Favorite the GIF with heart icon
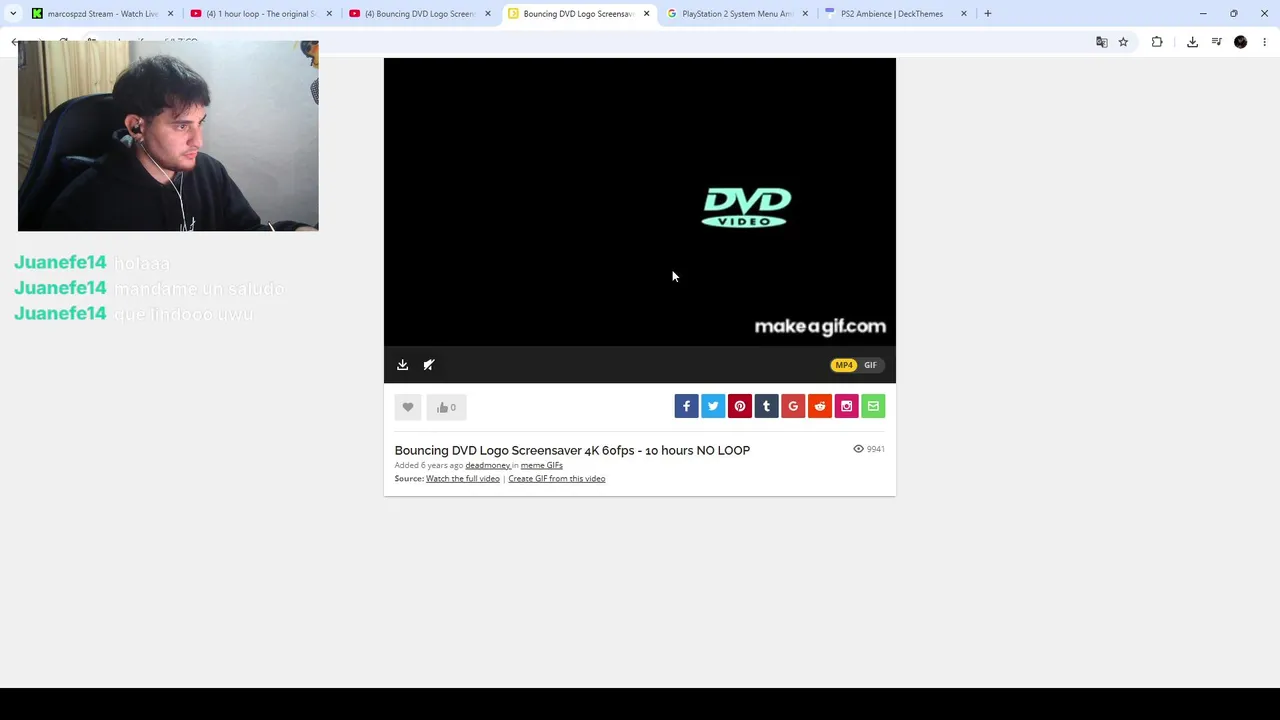Screen dimensions: 1280x720 click(x=408, y=407)
